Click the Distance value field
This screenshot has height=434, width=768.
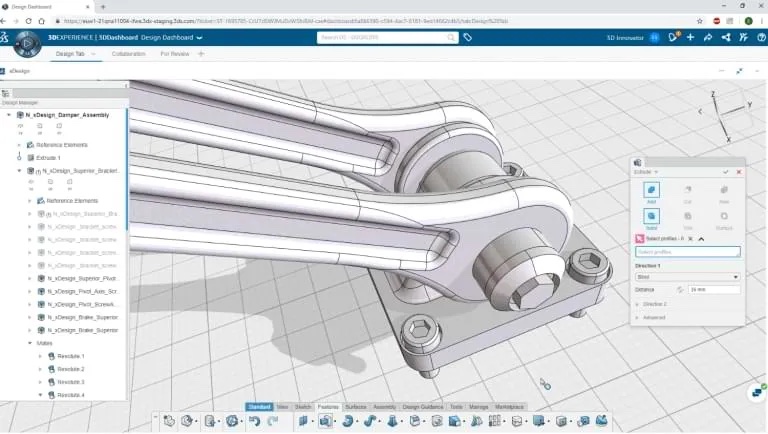[714, 289]
